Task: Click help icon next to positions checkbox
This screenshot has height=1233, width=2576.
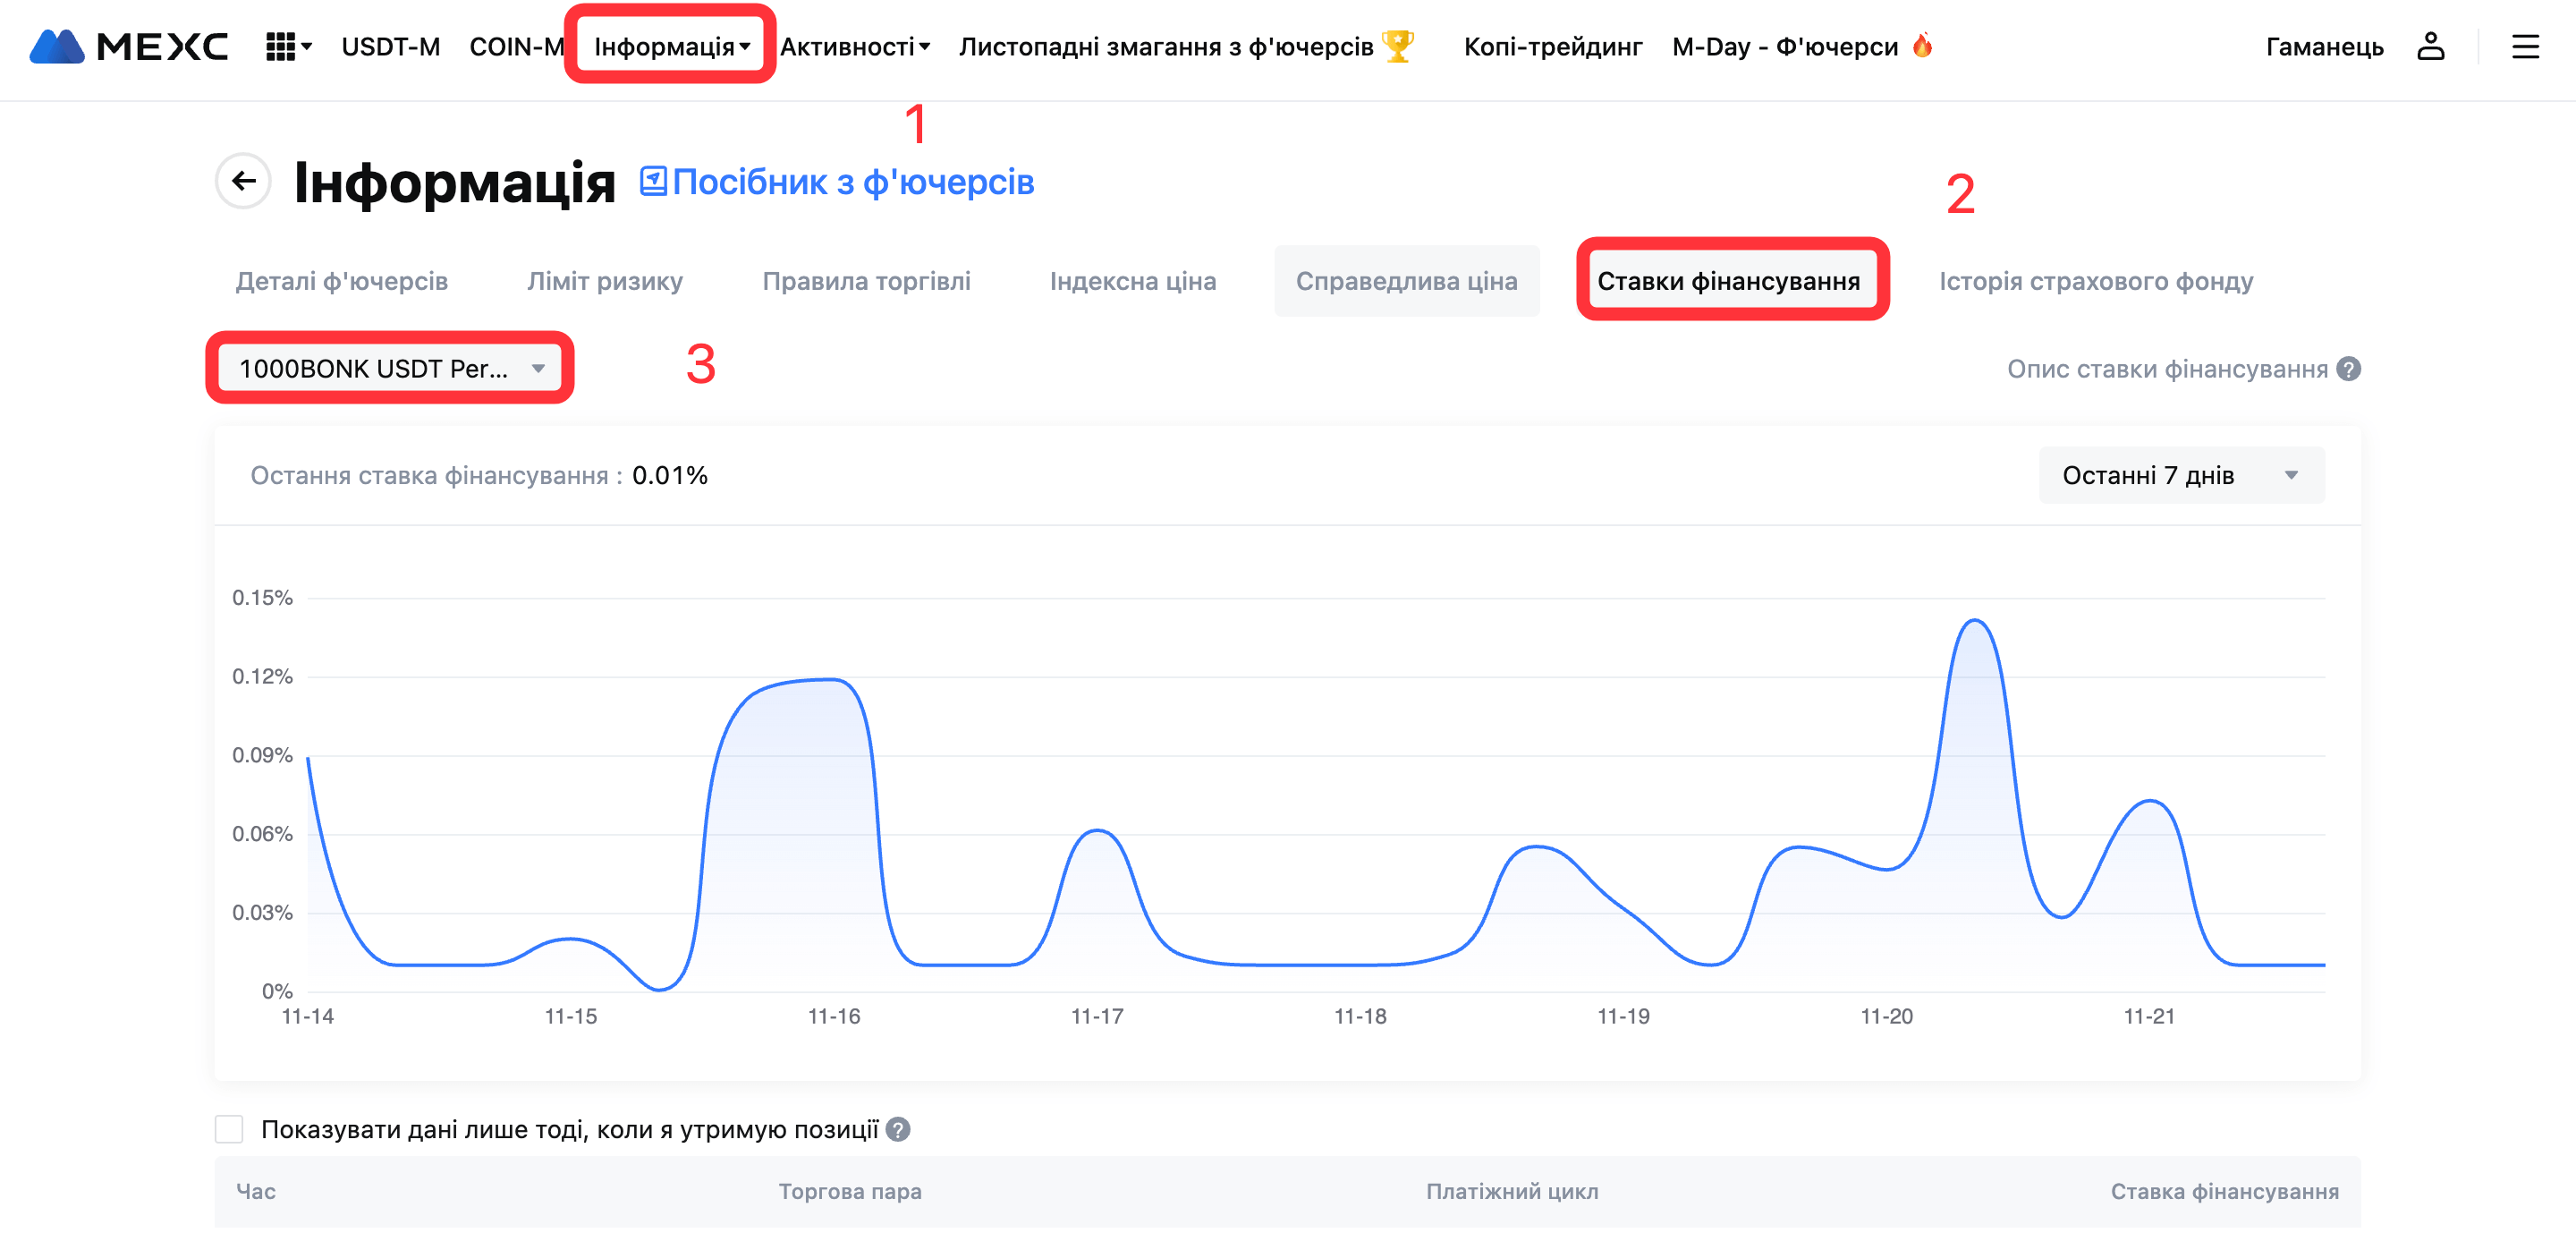Action: tap(898, 1129)
